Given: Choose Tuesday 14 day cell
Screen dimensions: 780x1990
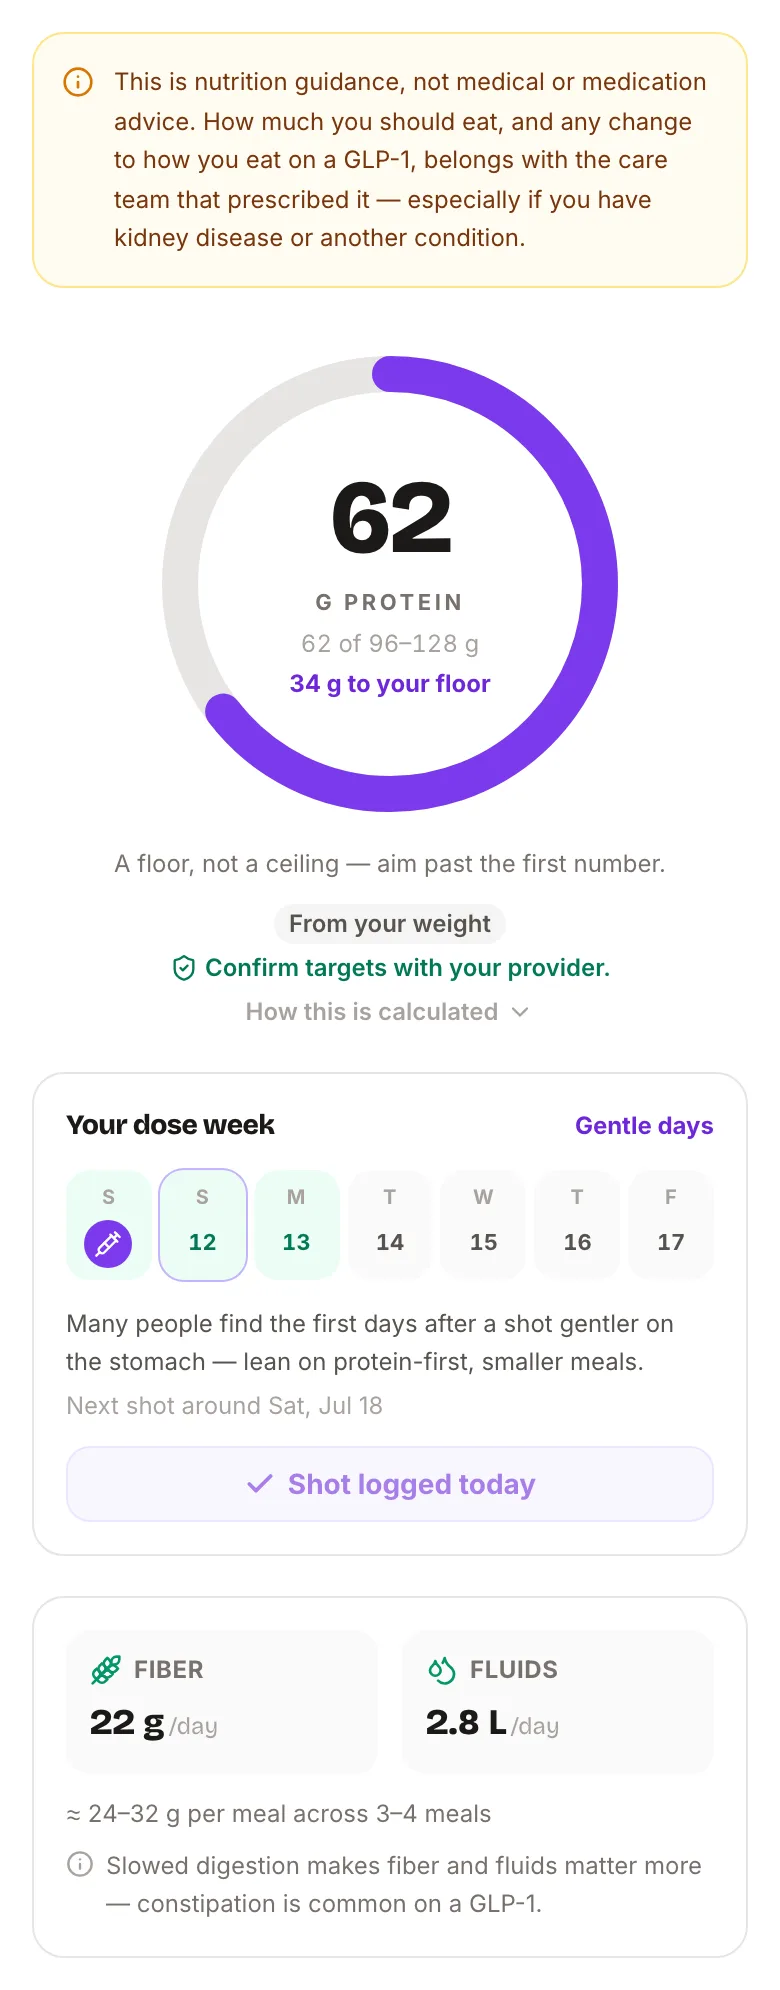Looking at the screenshot, I should coord(390,1224).
